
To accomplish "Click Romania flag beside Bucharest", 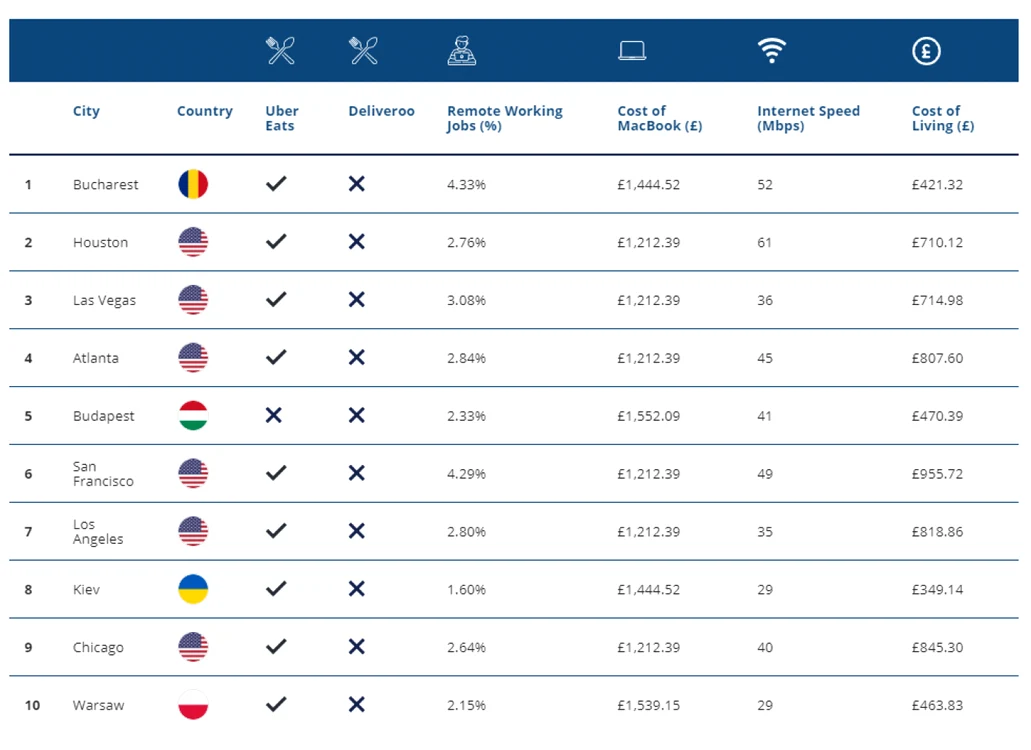I will click(193, 184).
